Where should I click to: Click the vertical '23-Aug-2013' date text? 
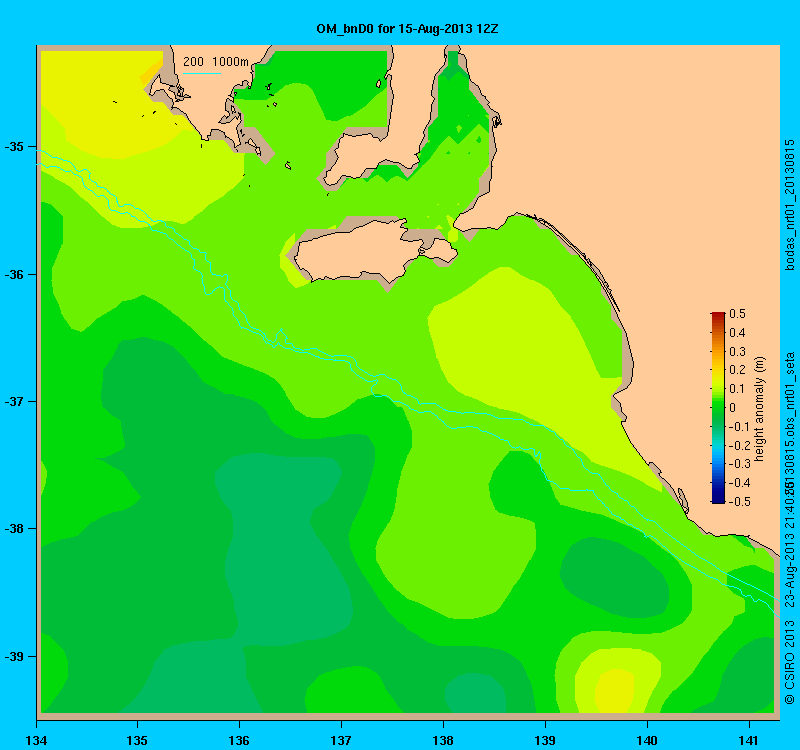pos(790,570)
